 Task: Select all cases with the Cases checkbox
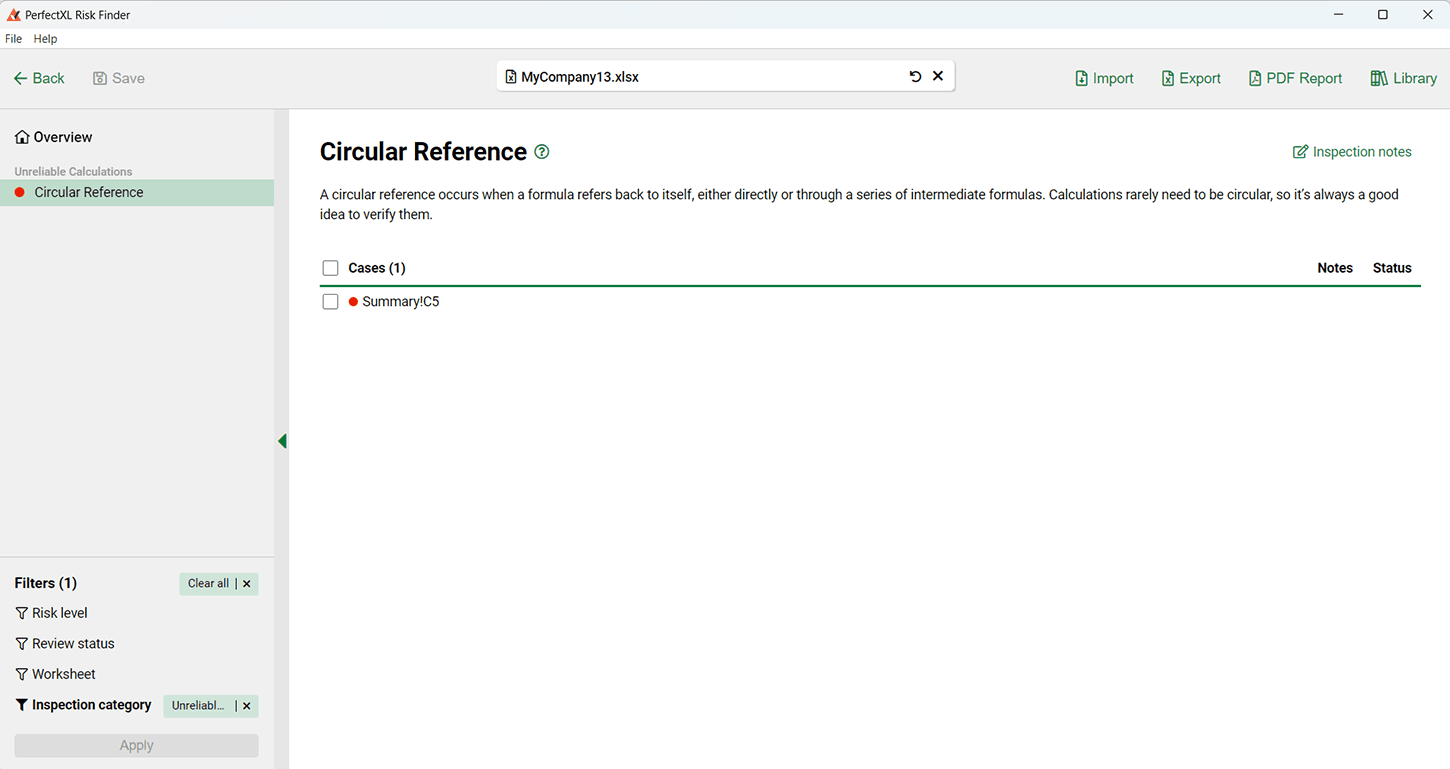(330, 268)
